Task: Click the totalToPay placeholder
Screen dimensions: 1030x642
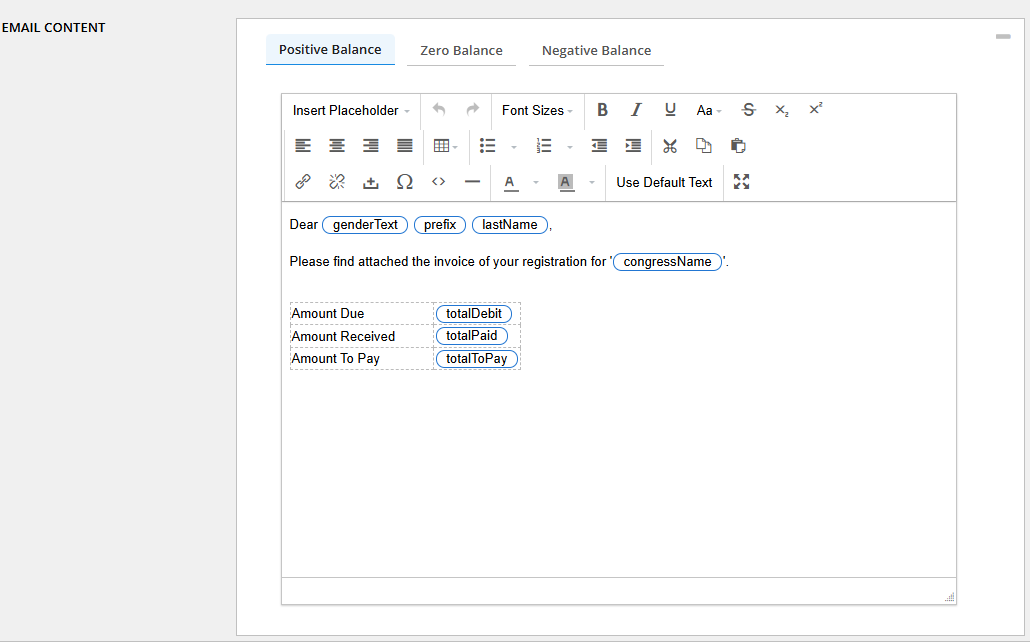Action: (477, 359)
